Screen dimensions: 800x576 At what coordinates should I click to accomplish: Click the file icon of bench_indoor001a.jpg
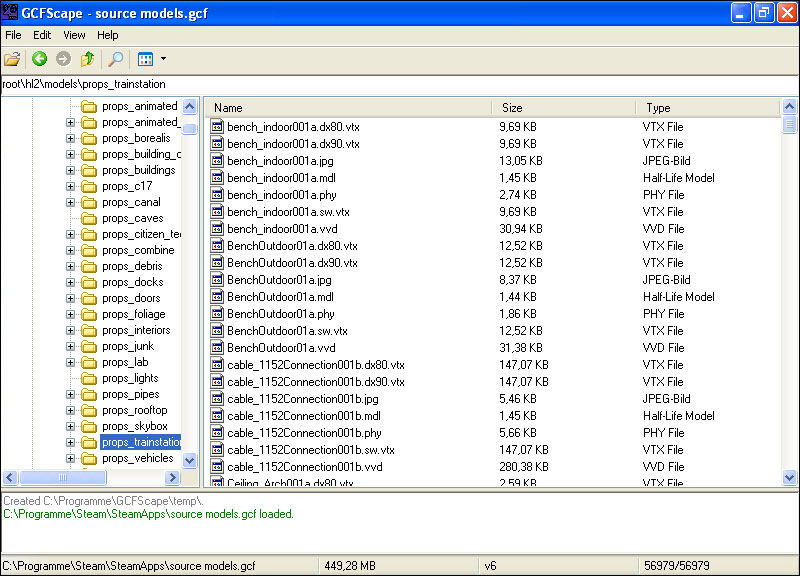[x=217, y=161]
